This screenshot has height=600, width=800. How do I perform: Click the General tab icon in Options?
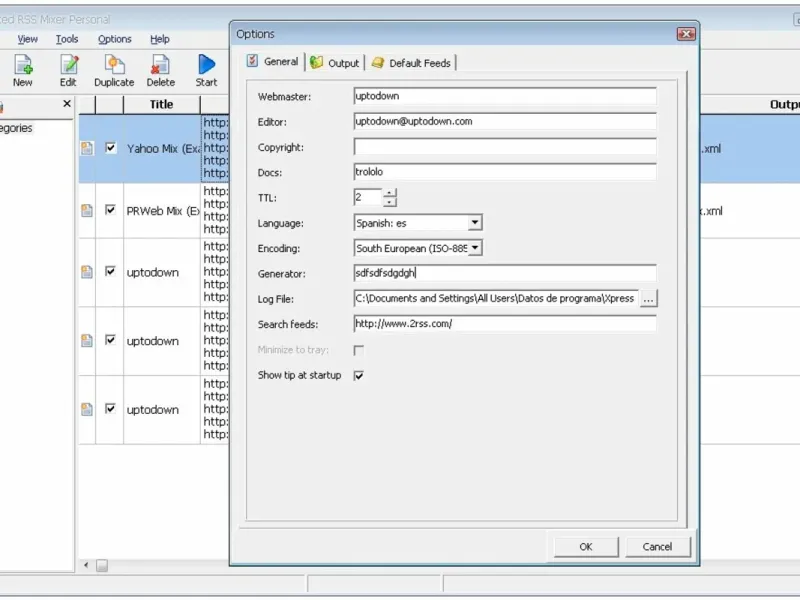tap(252, 61)
